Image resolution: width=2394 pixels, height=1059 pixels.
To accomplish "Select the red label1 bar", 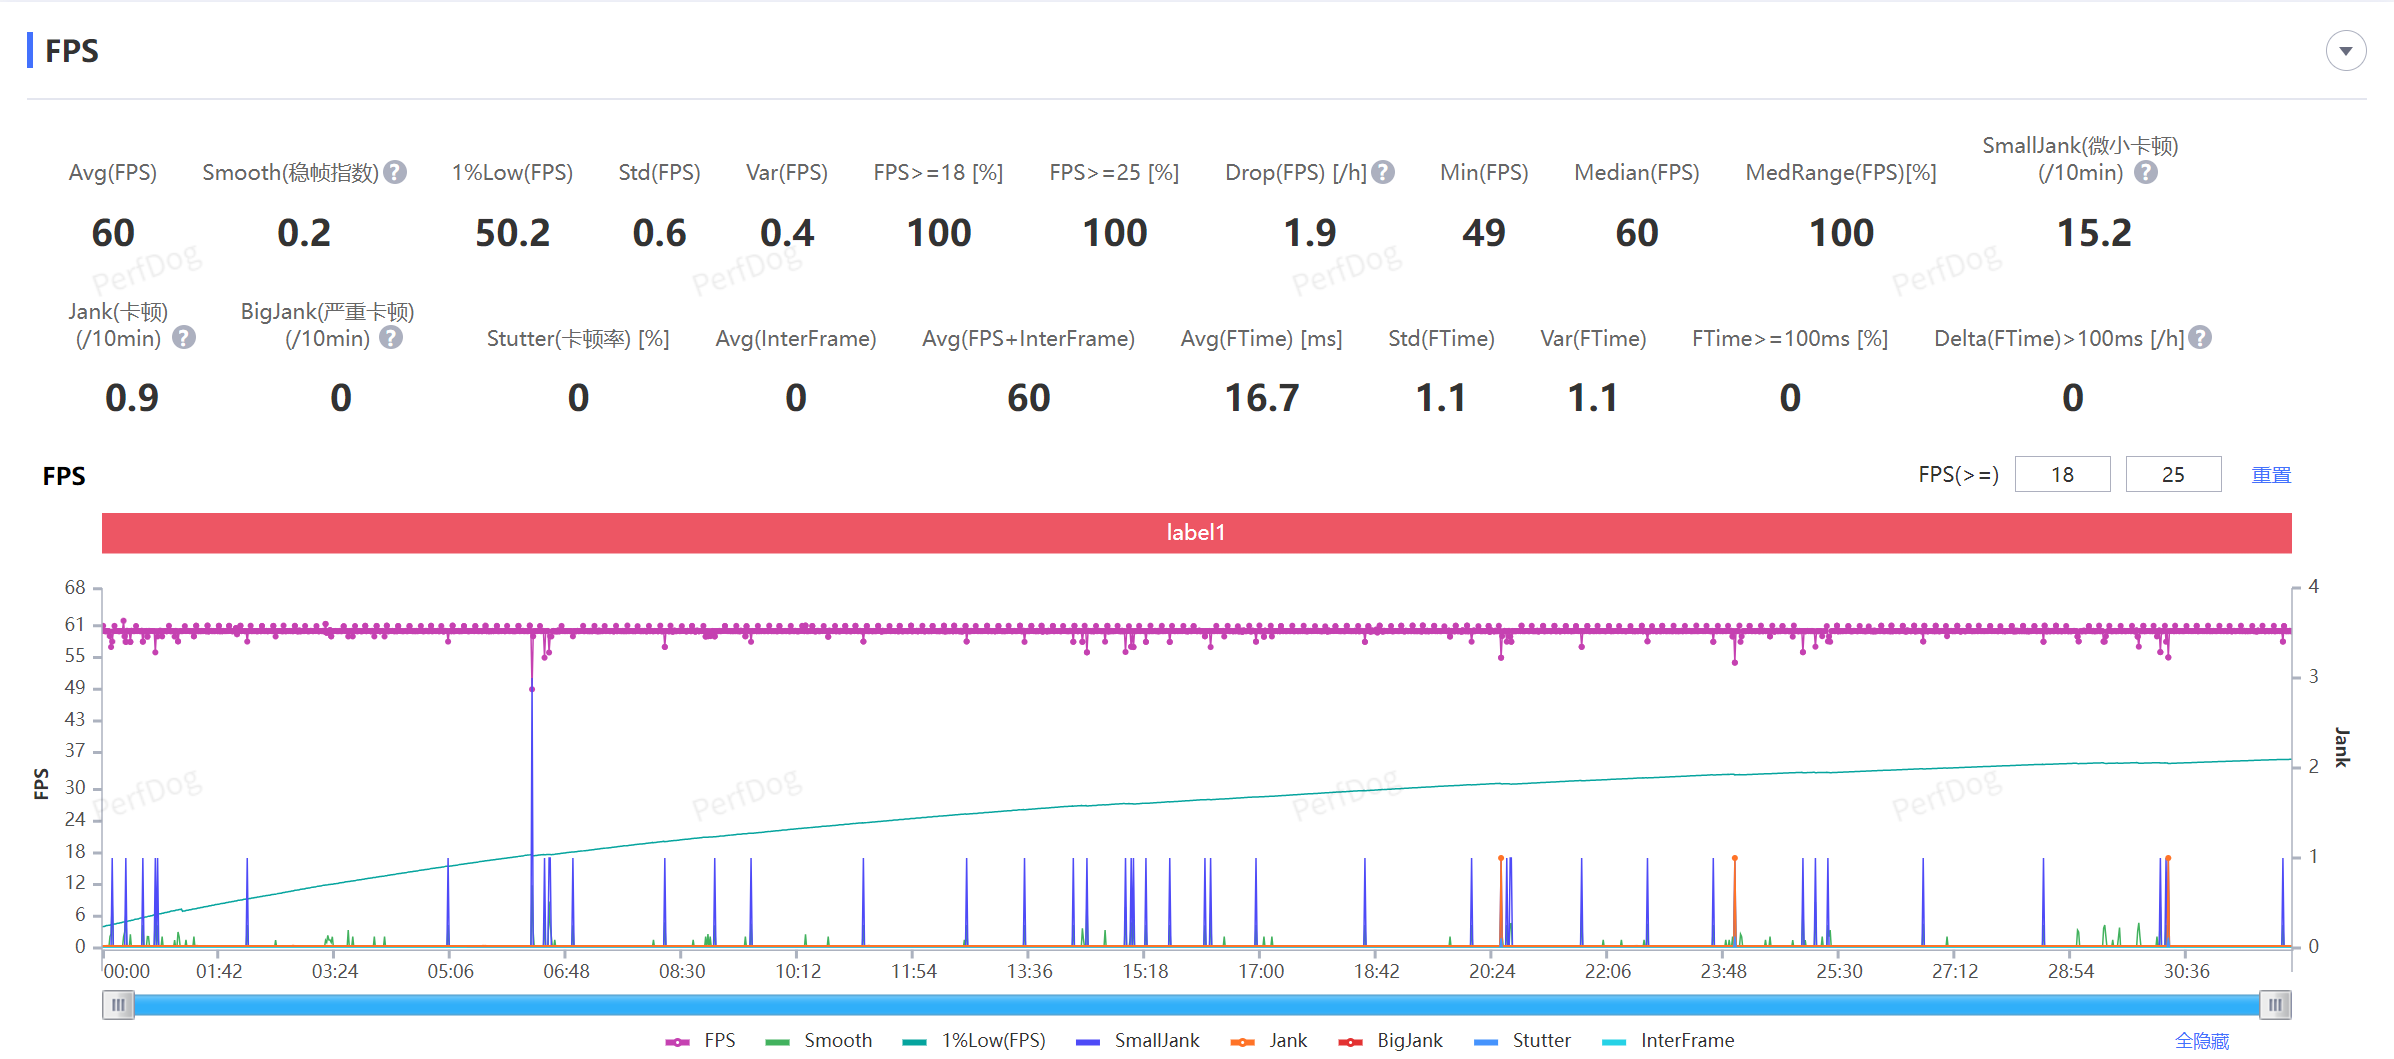I will pos(1196,533).
